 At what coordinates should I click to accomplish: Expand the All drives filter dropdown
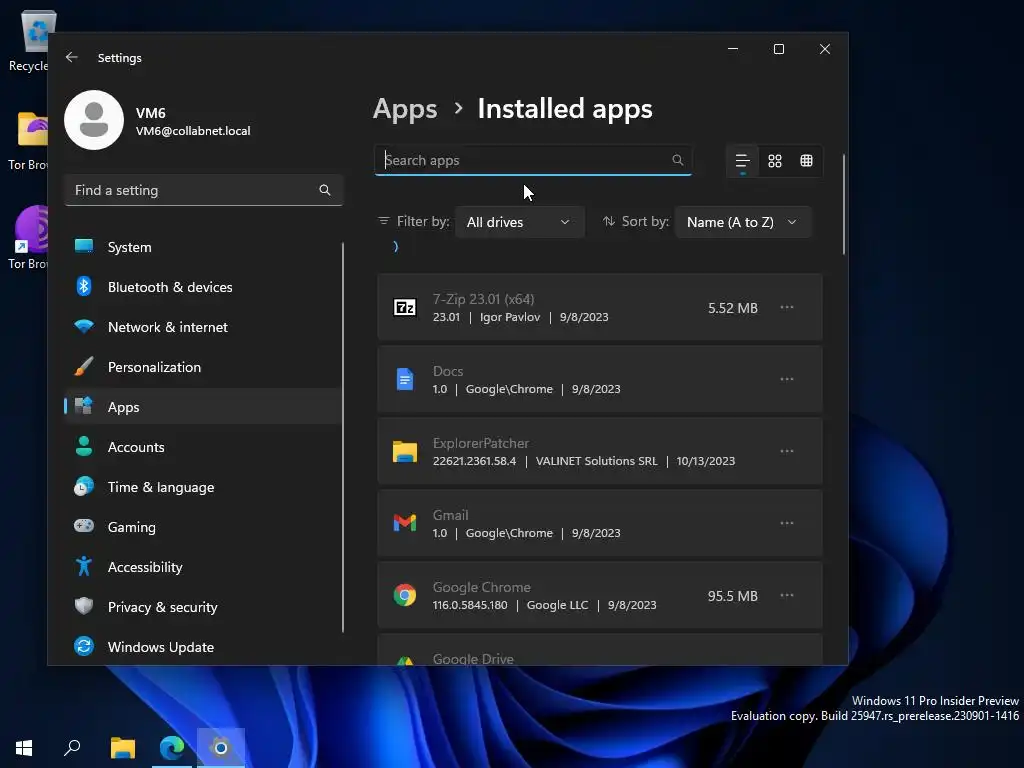point(519,222)
